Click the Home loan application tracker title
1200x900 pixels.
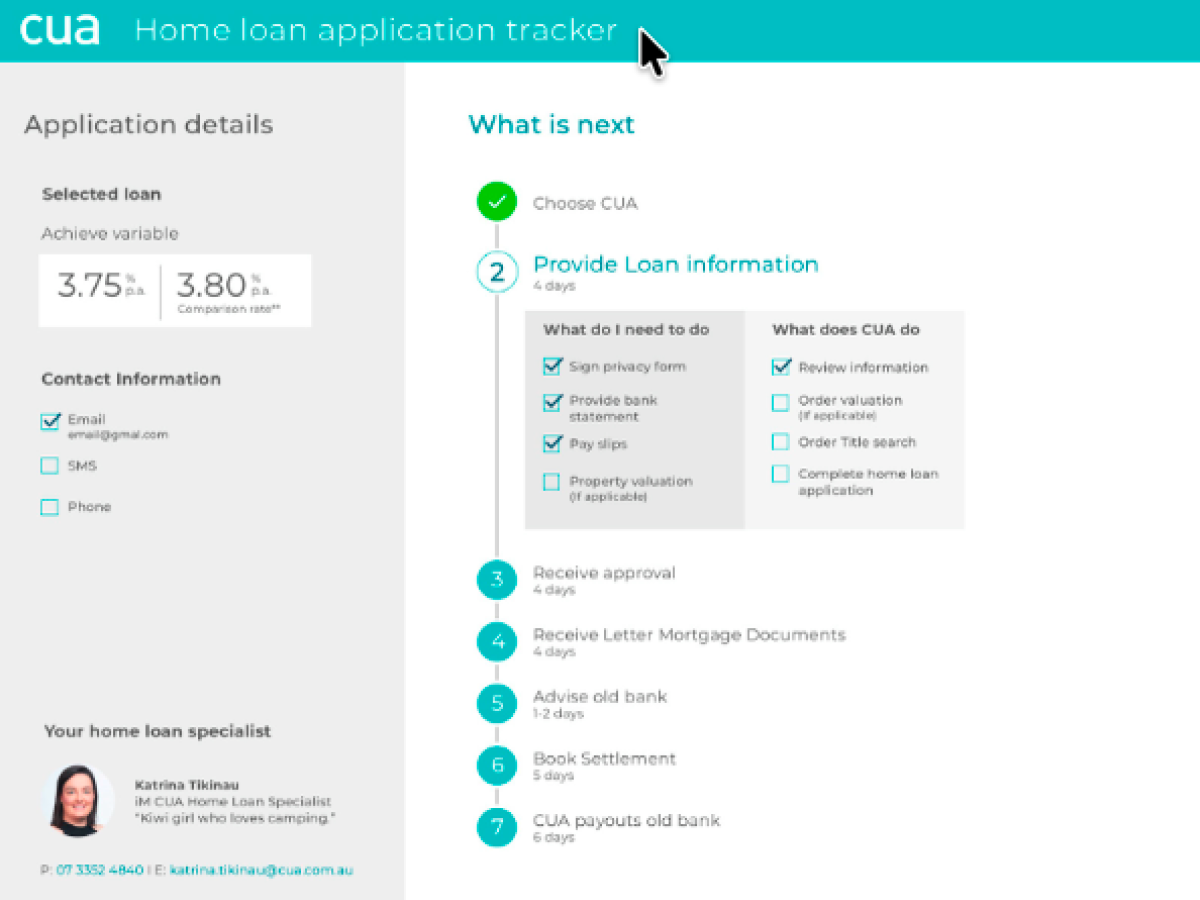[375, 30]
